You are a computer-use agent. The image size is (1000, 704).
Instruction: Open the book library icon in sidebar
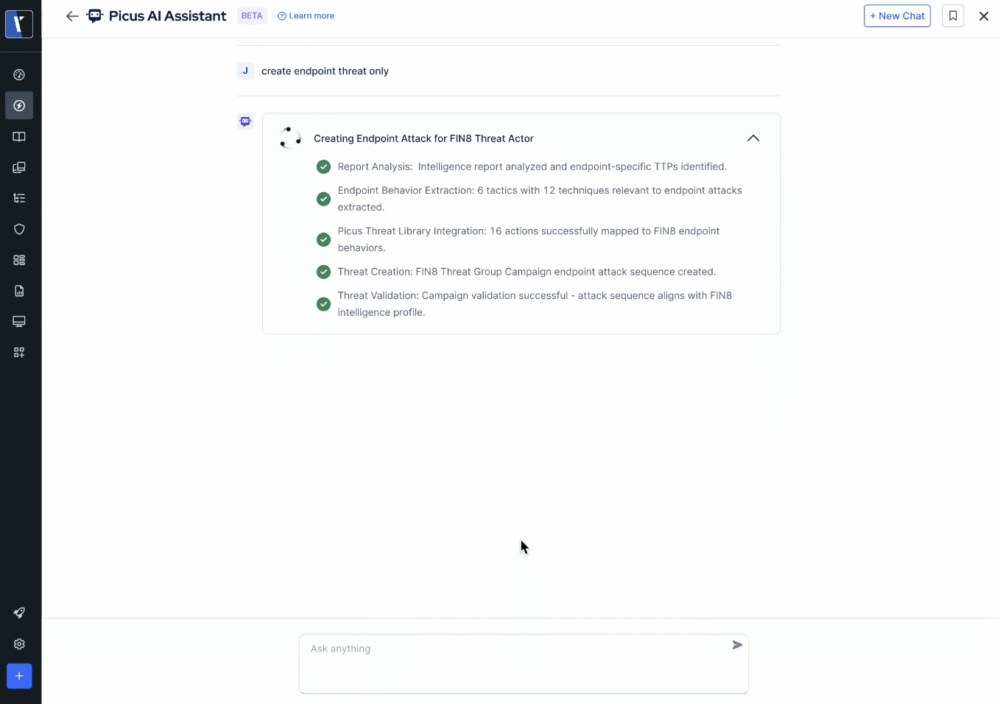pos(19,137)
